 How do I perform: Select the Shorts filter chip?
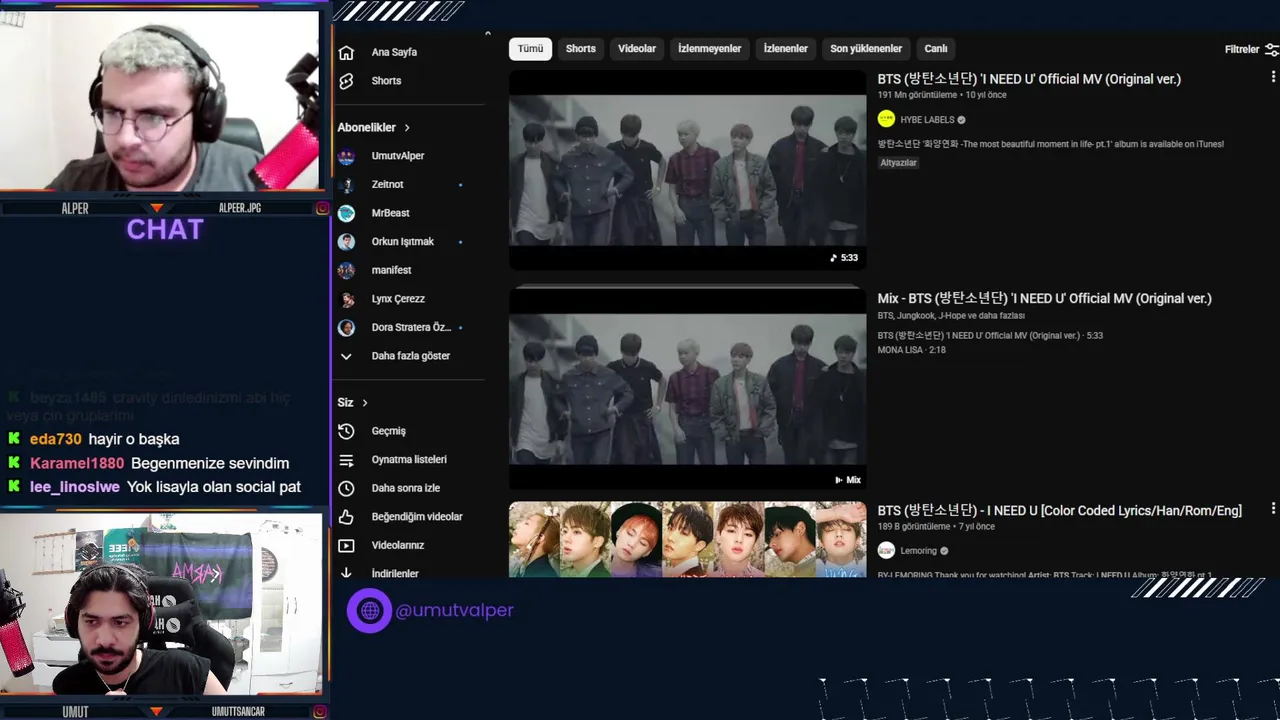pyautogui.click(x=581, y=49)
